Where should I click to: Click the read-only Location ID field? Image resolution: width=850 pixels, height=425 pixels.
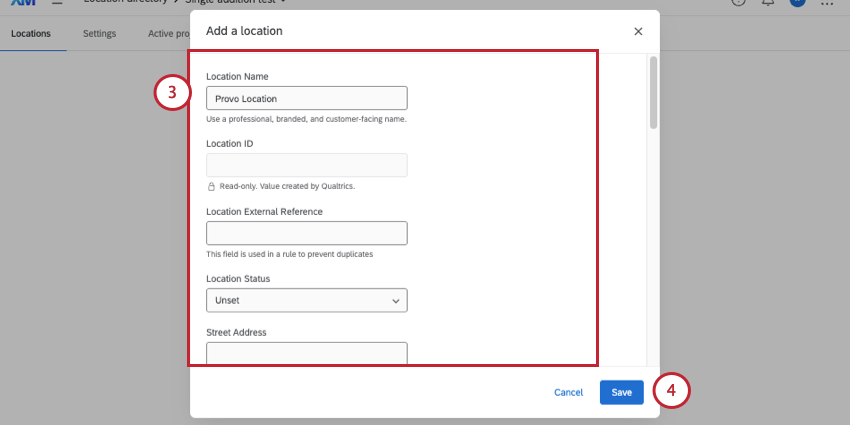pos(307,165)
